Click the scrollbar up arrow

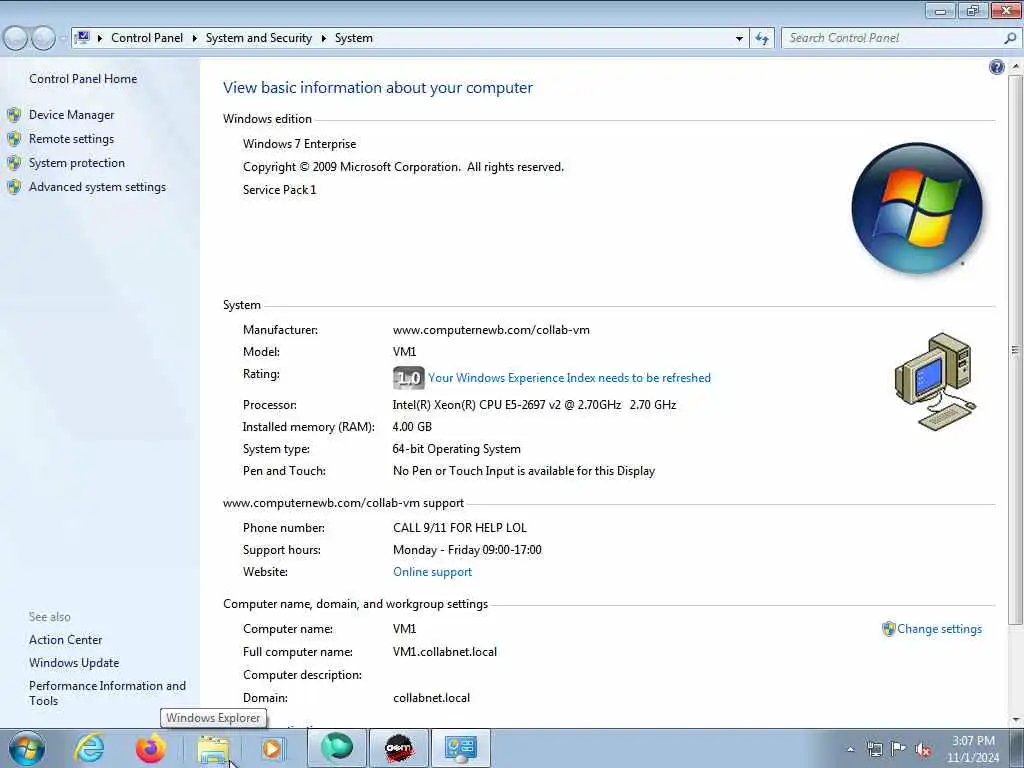click(x=1015, y=66)
